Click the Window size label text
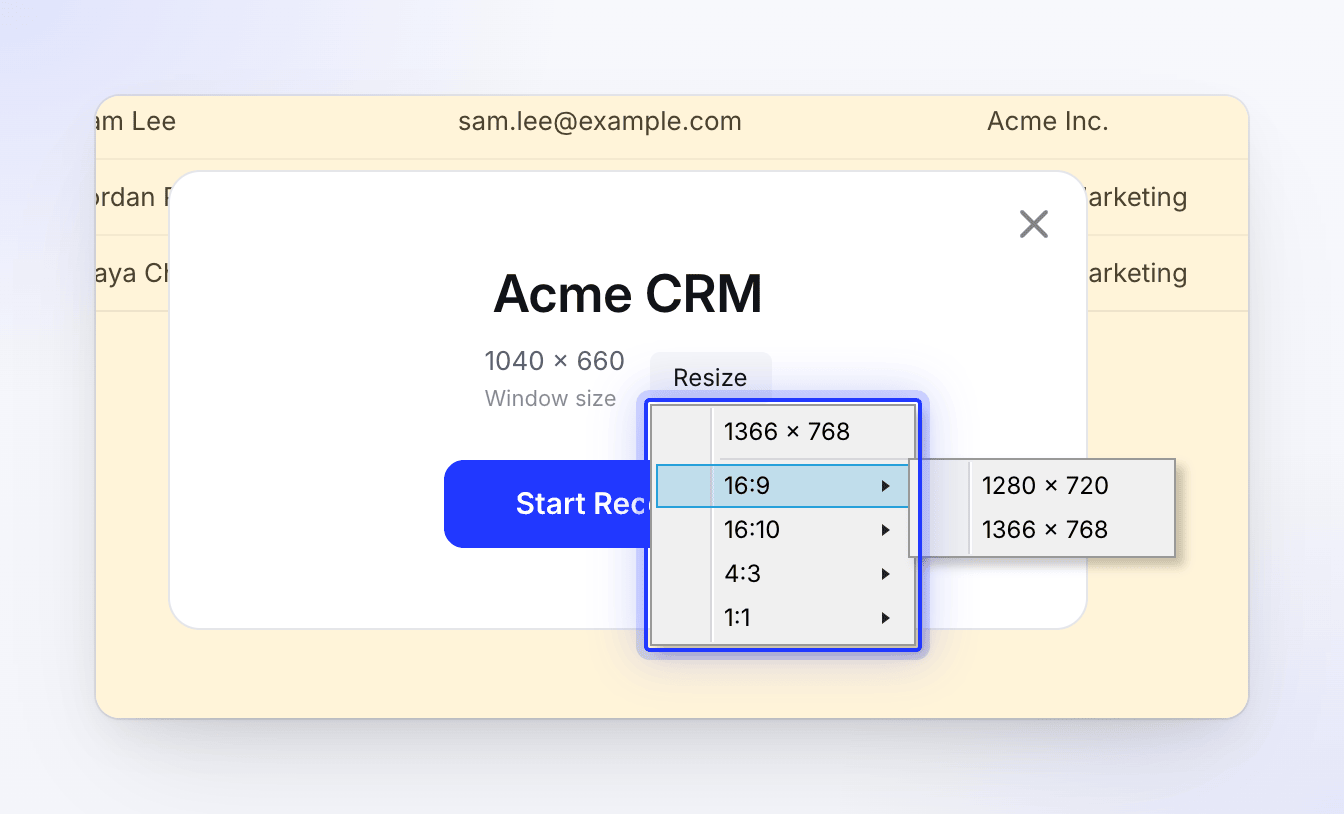This screenshot has width=1344, height=814. tap(551, 399)
